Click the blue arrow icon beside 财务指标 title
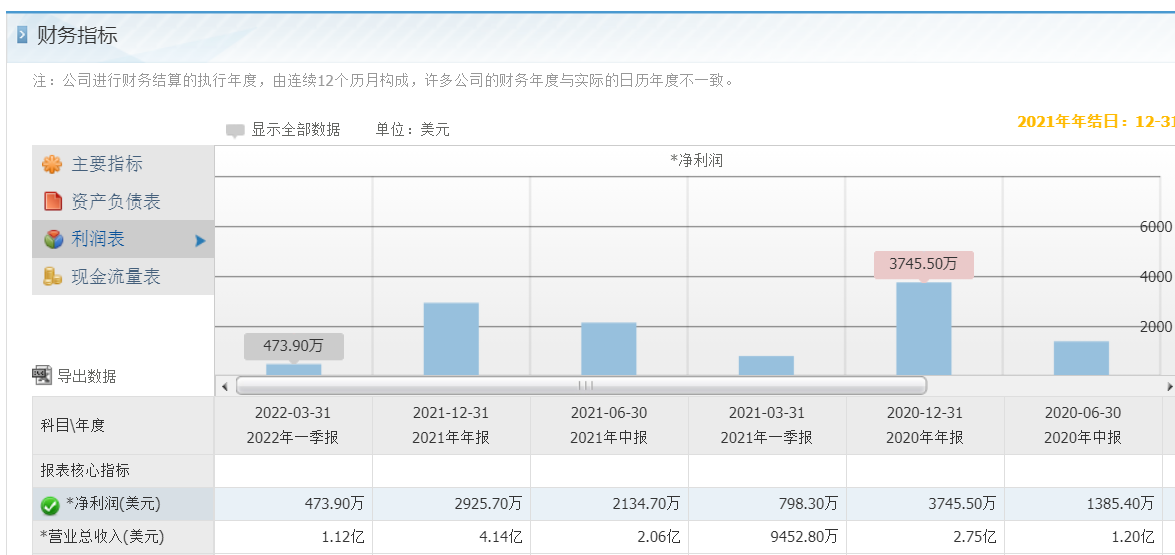The image size is (1175, 555). (x=22, y=34)
